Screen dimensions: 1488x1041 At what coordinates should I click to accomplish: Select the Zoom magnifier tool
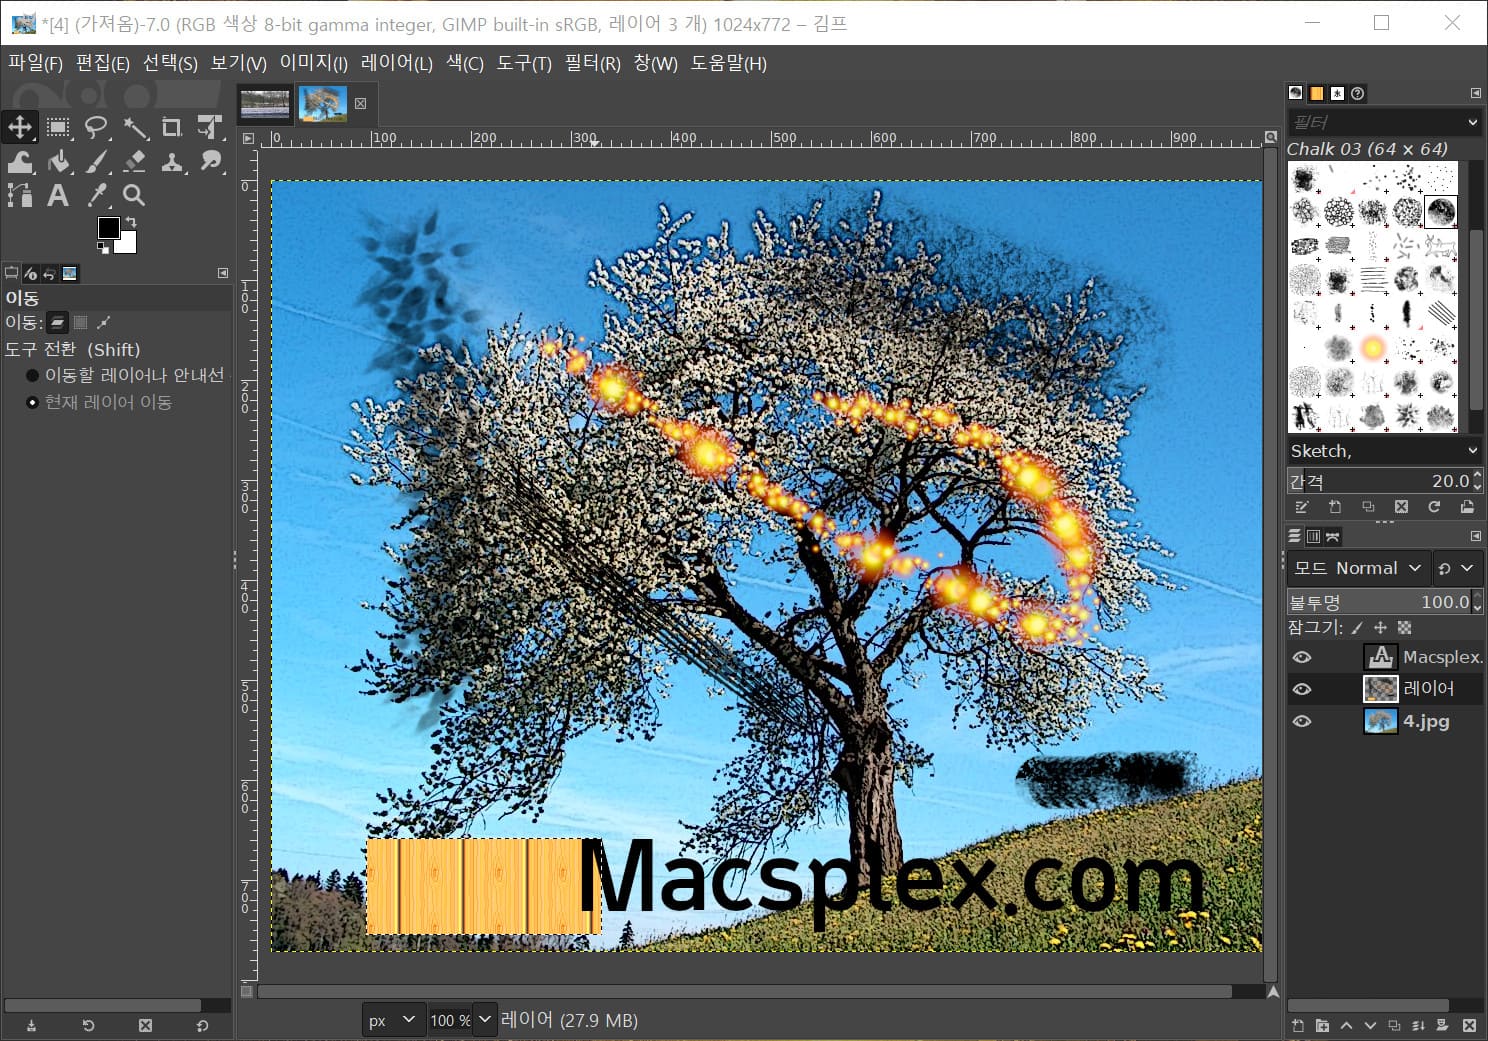coord(135,195)
